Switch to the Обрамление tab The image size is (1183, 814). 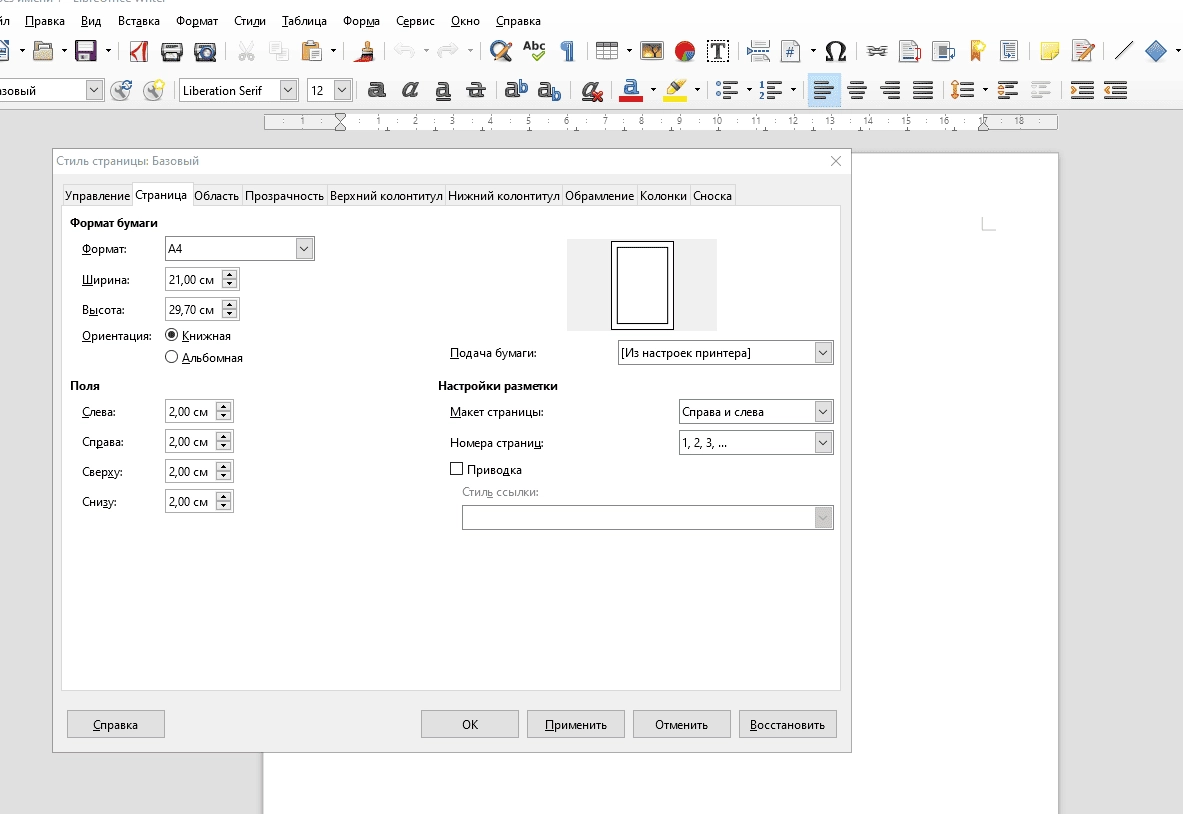(x=599, y=195)
